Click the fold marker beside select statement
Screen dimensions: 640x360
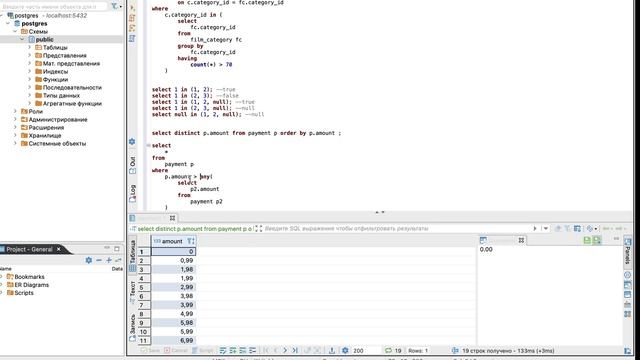pyautogui.click(x=148, y=145)
